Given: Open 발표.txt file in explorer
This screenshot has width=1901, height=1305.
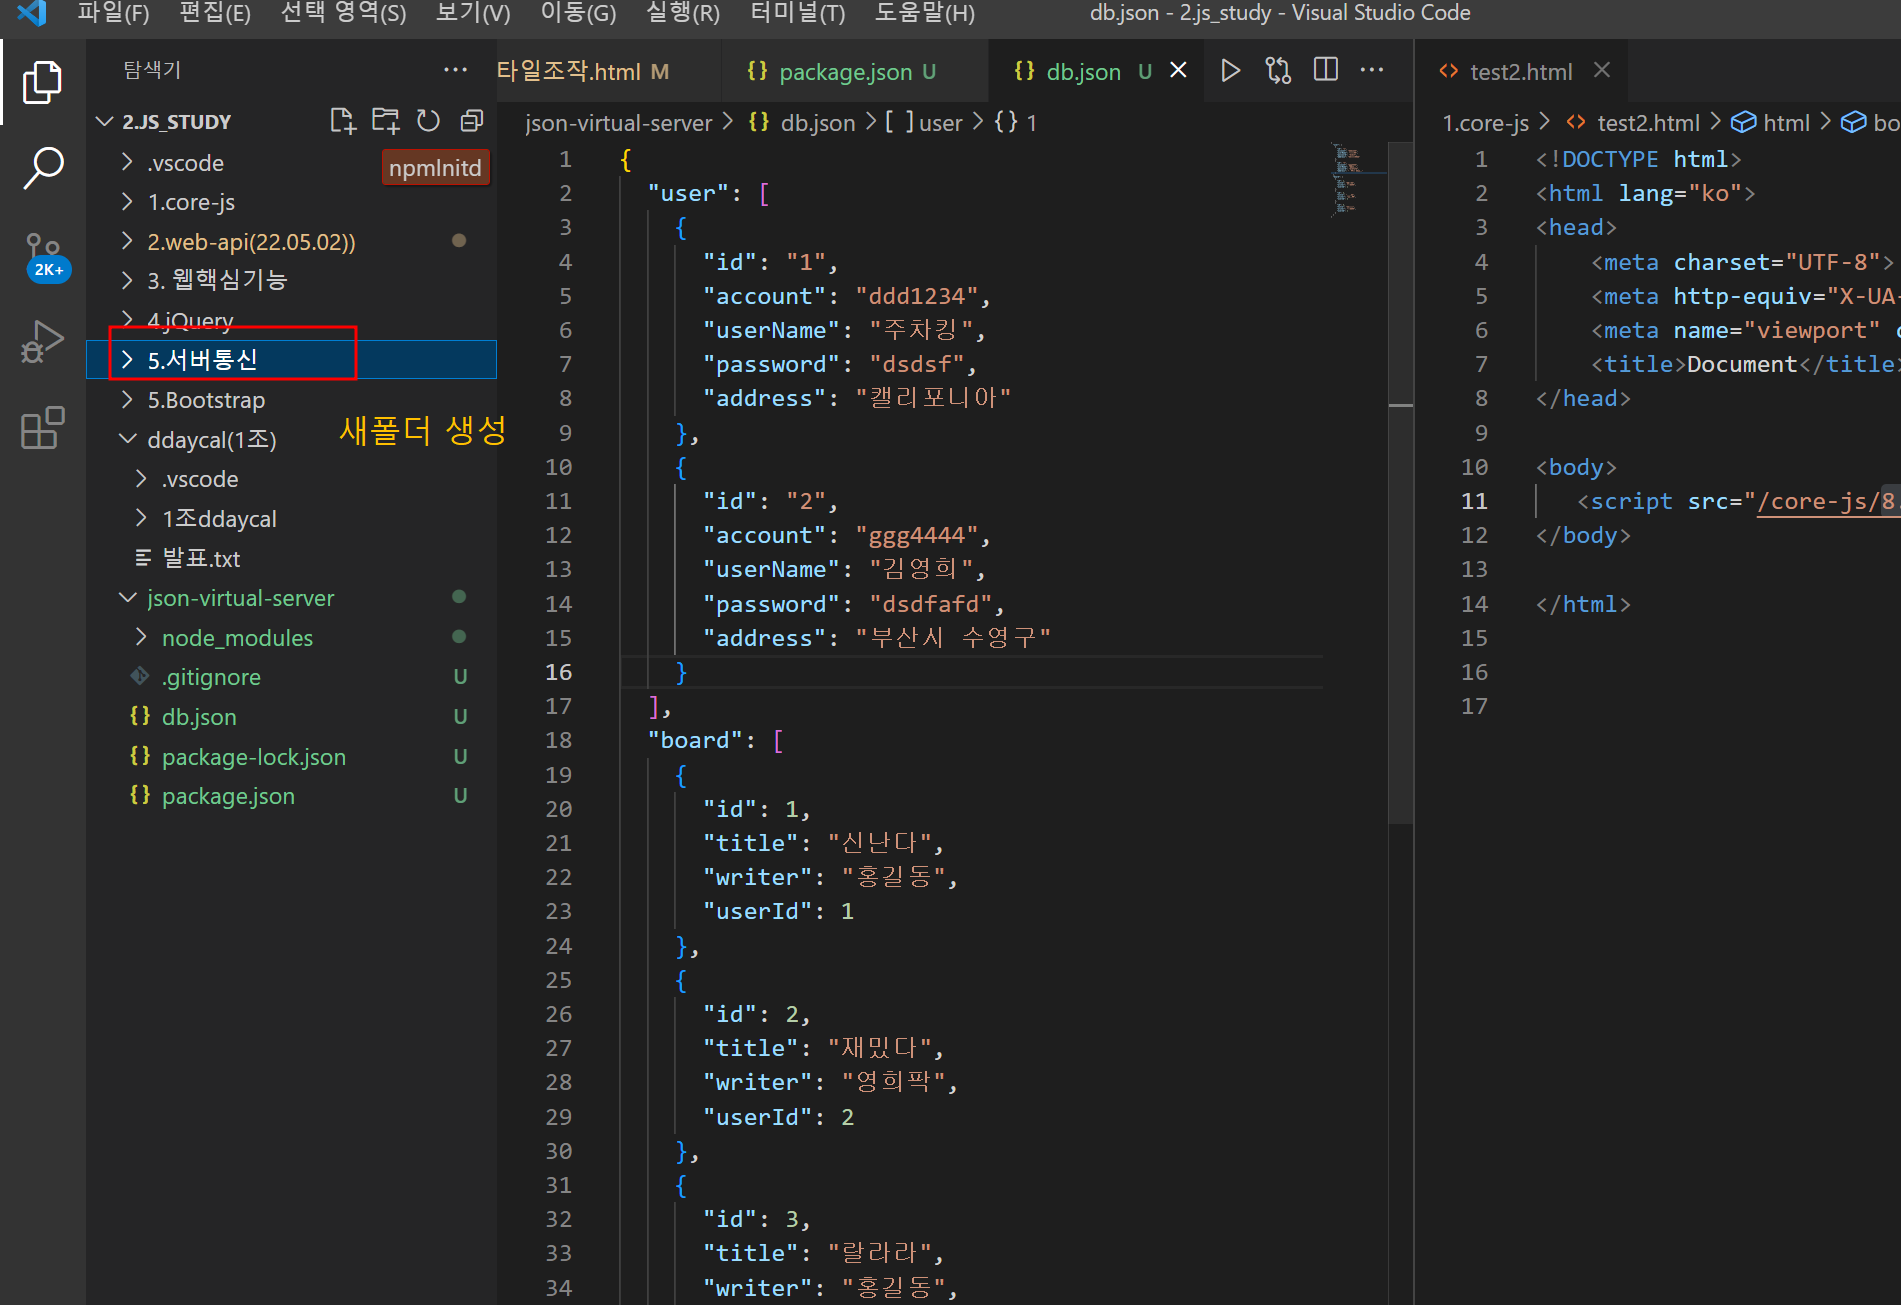Looking at the screenshot, I should pyautogui.click(x=200, y=558).
